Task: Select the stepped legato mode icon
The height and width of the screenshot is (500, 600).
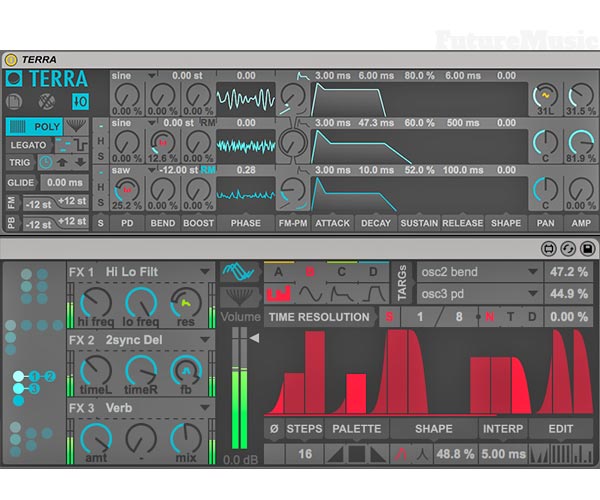Action: click(x=81, y=145)
